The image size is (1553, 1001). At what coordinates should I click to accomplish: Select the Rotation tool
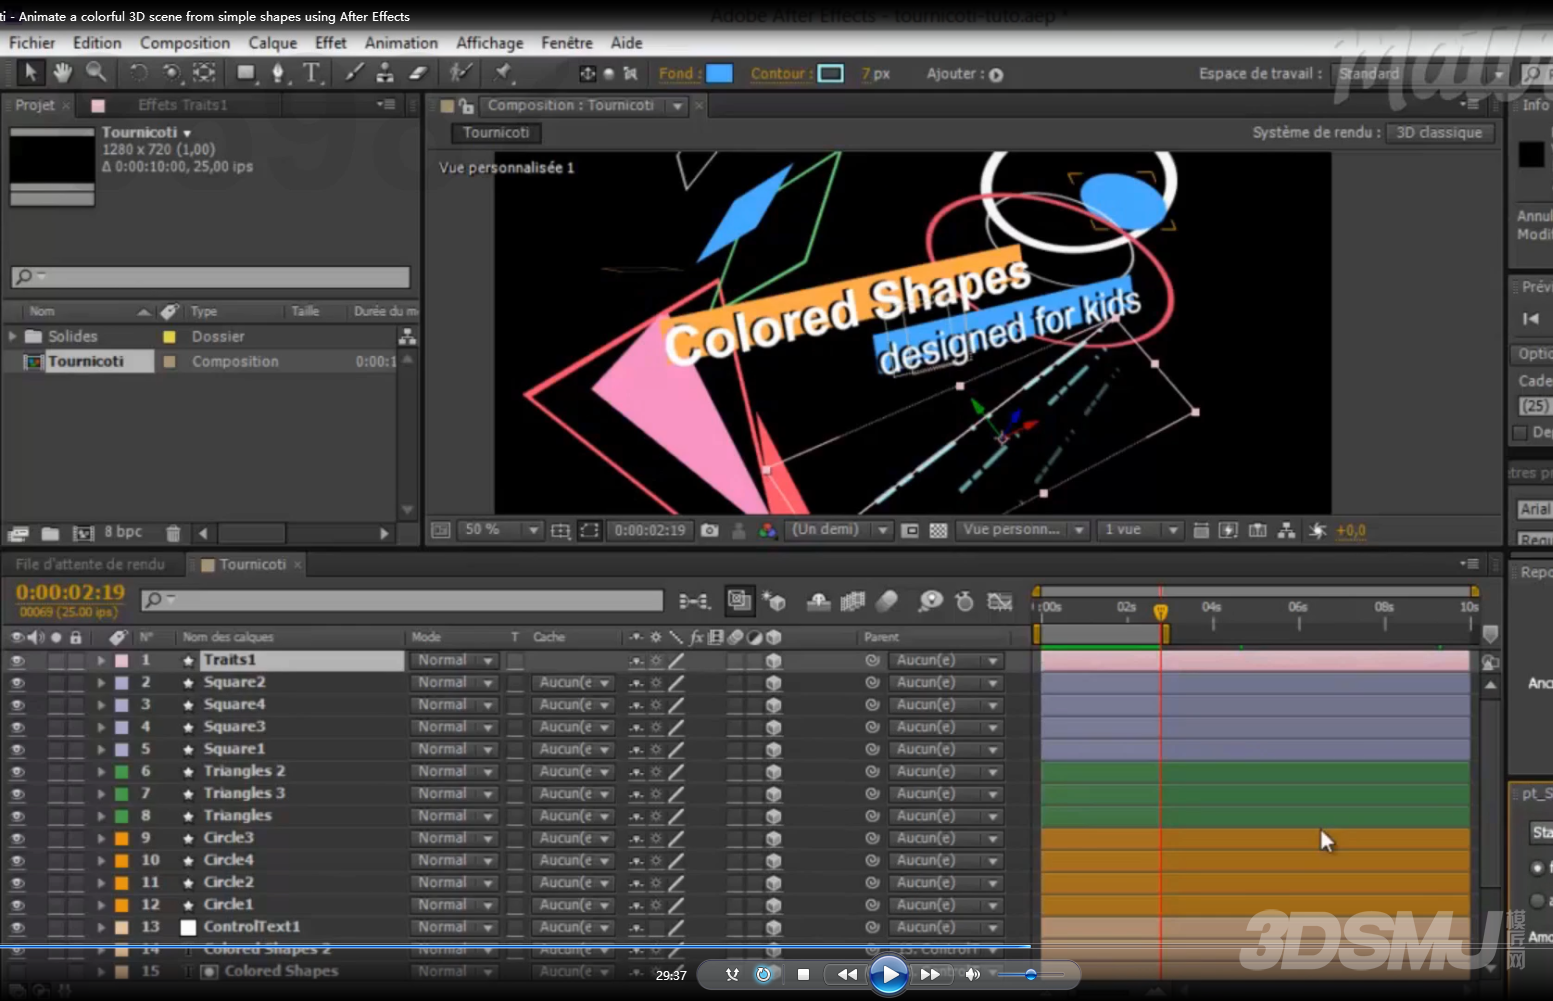(x=139, y=73)
